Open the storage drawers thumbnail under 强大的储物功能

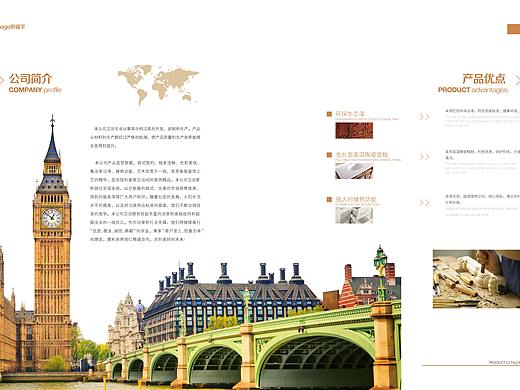tap(354, 215)
